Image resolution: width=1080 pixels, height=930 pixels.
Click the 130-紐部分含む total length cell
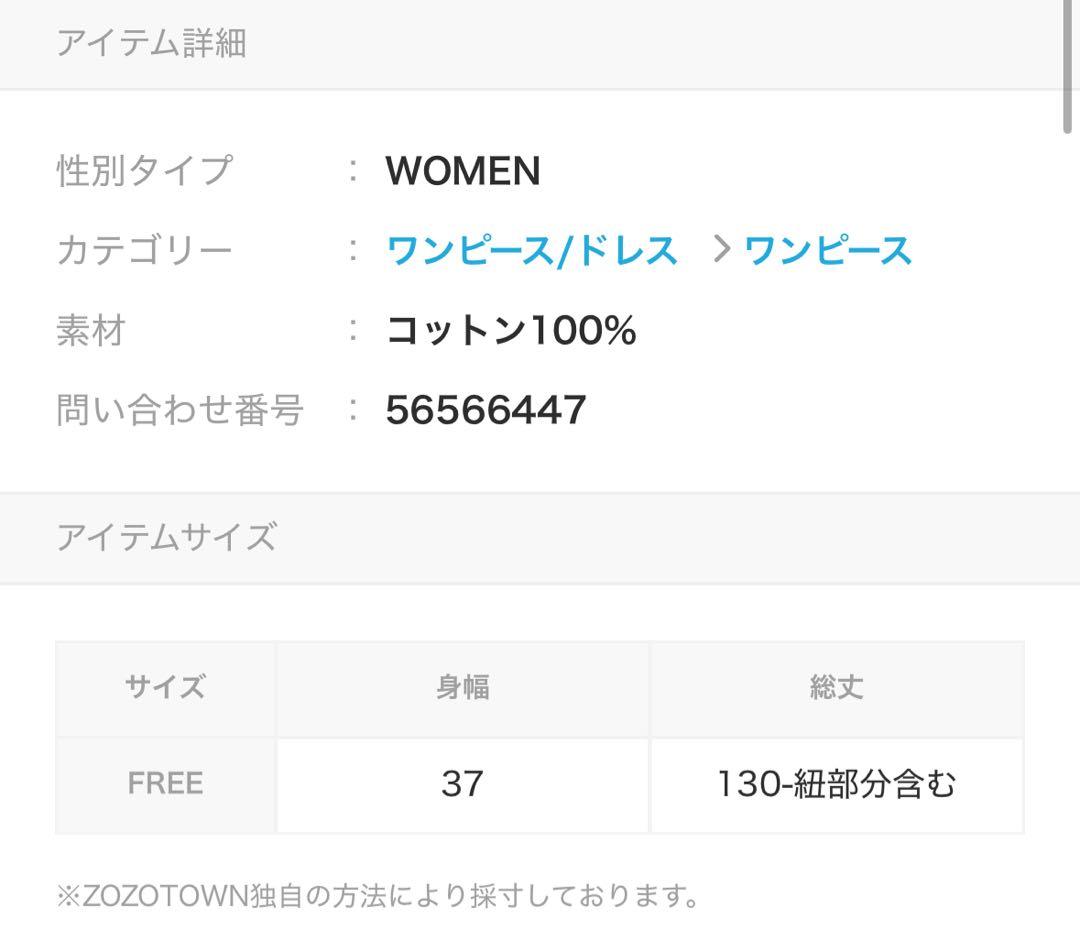[x=836, y=784]
